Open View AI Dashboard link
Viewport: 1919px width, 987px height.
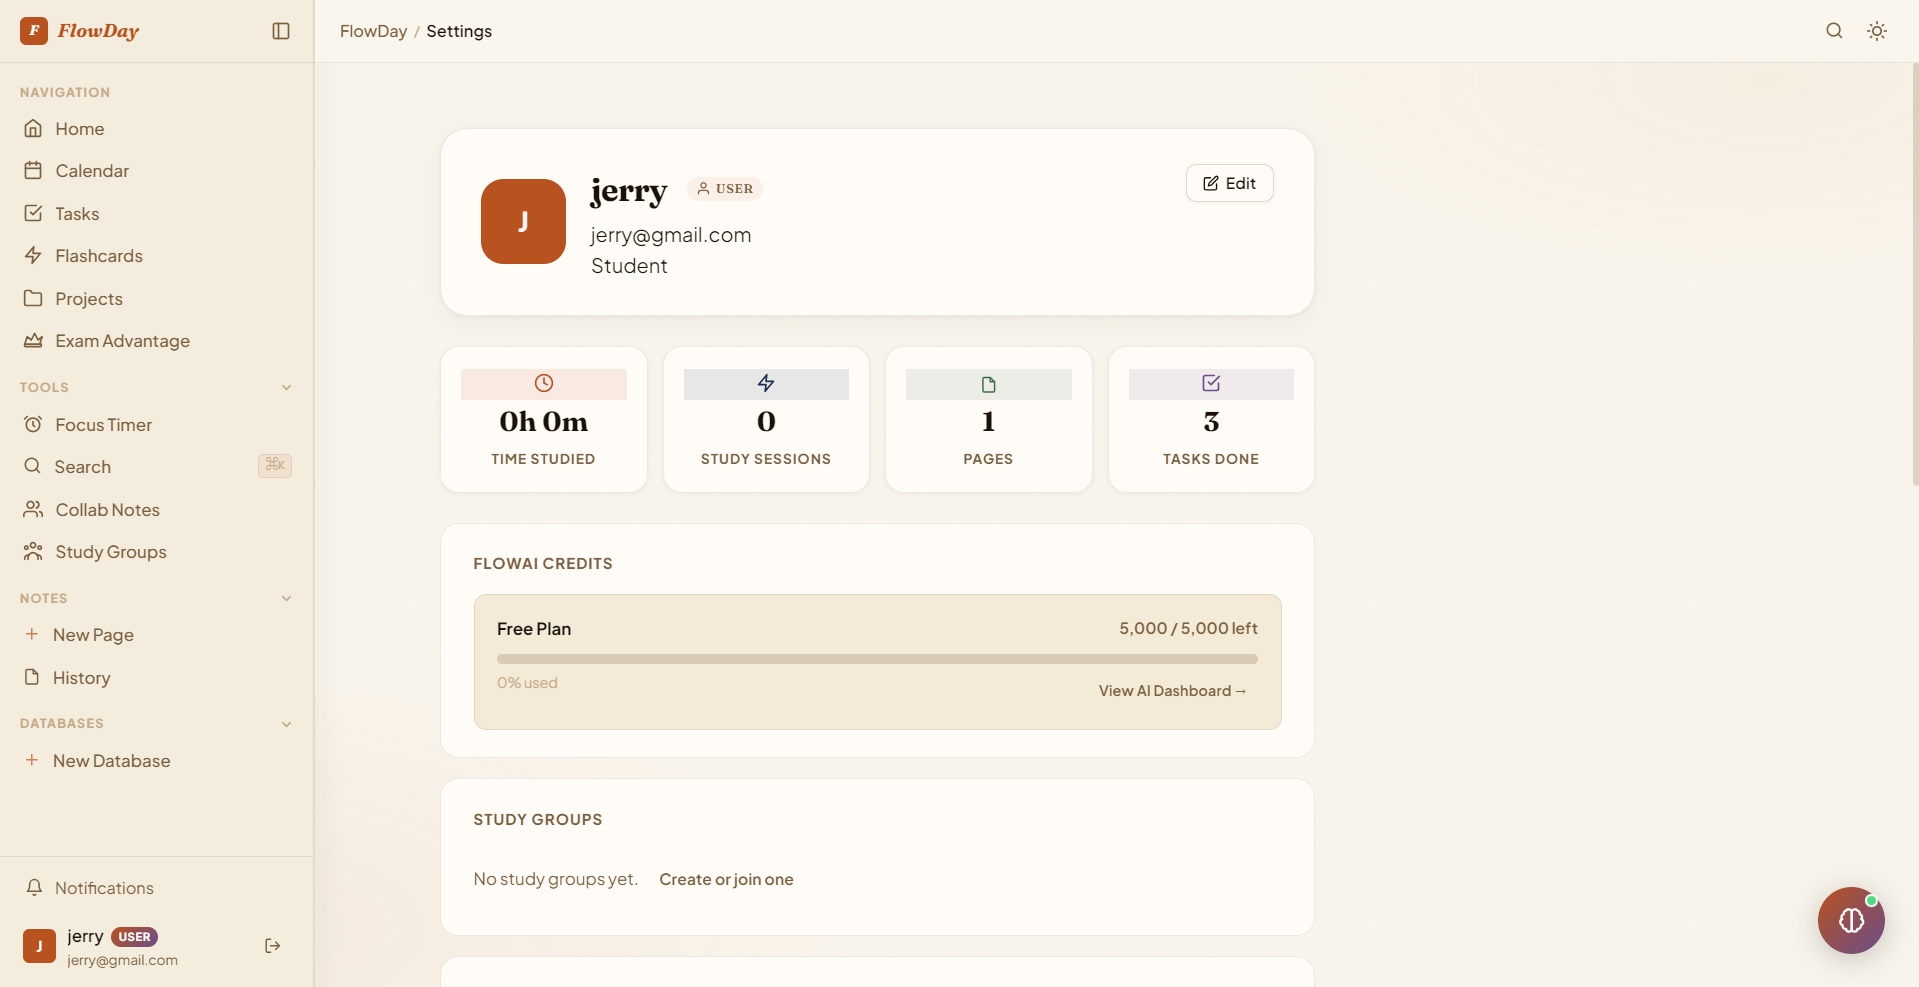tap(1171, 690)
